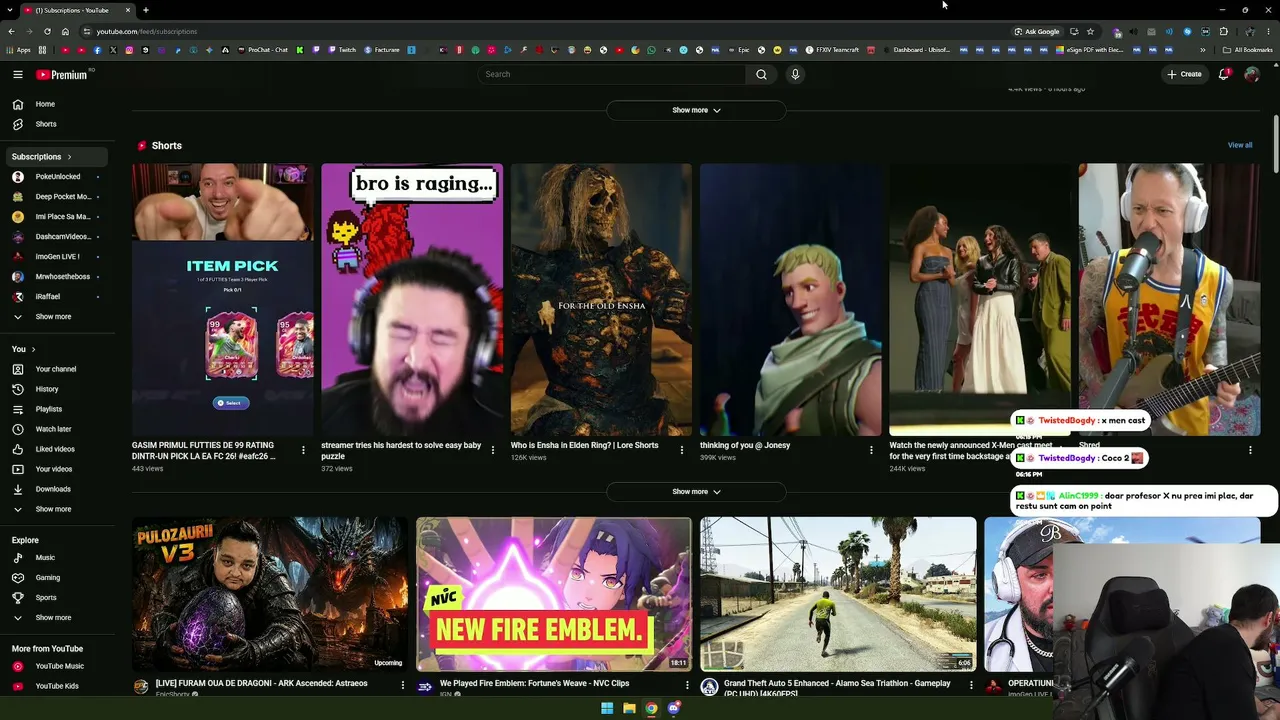Viewport: 1280px width, 720px height.
Task: Open the tab search dropdown arrow
Action: pyautogui.click(x=10, y=10)
